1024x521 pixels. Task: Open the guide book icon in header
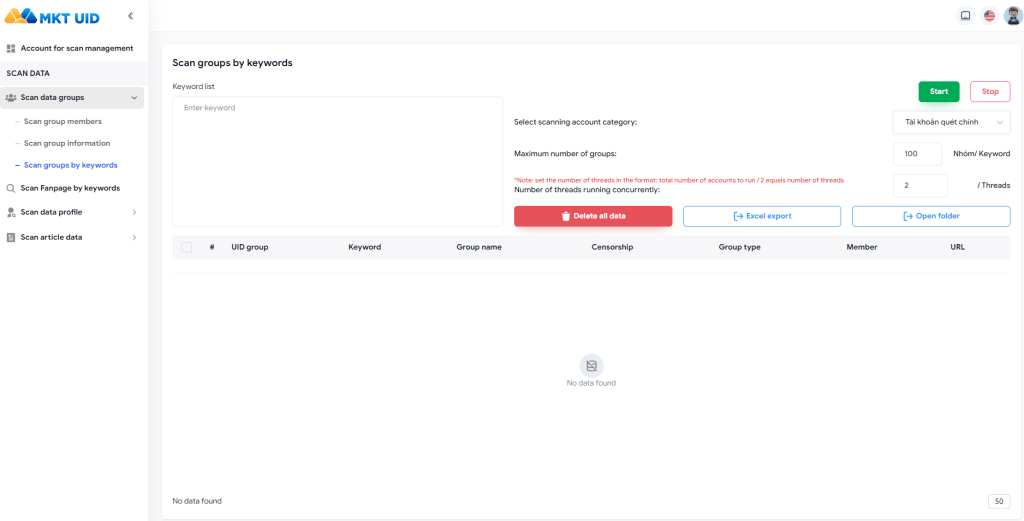(965, 16)
